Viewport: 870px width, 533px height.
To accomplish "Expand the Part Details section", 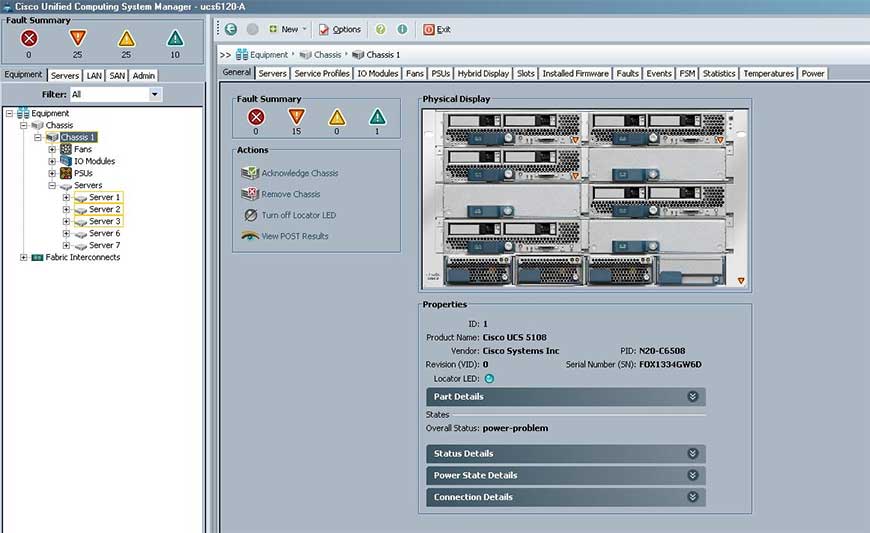I will [x=566, y=397].
